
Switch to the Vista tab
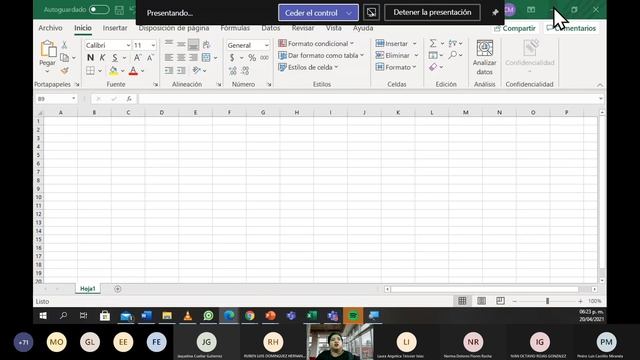333,28
